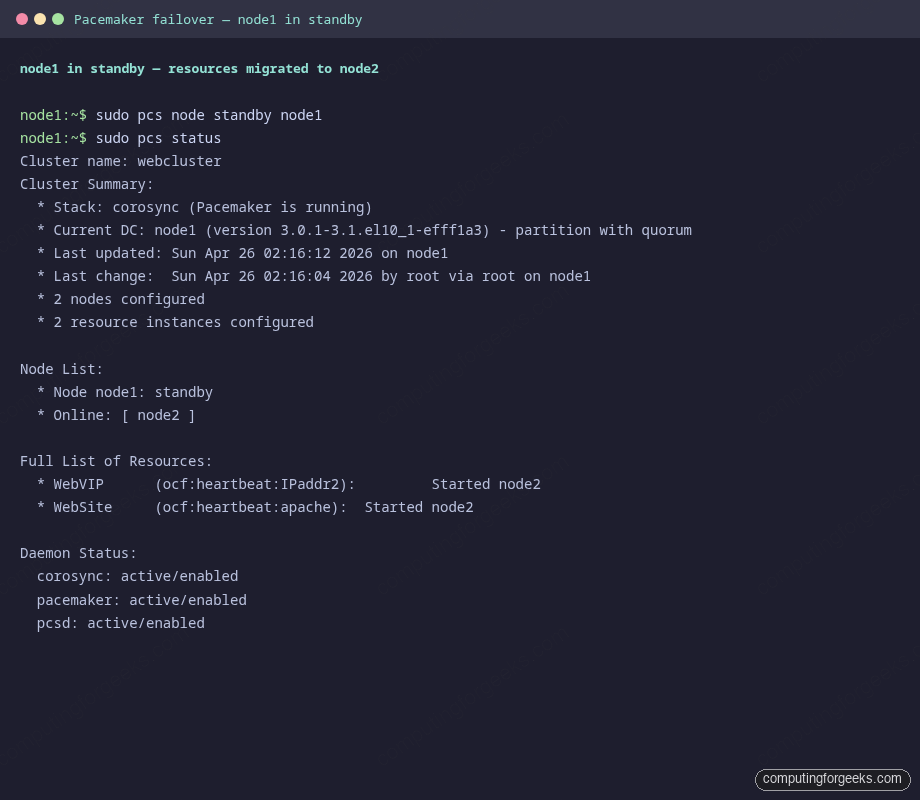Click the pacemaker active/enabled daemon entry
Screen dimensions: 920x800
click(141, 600)
